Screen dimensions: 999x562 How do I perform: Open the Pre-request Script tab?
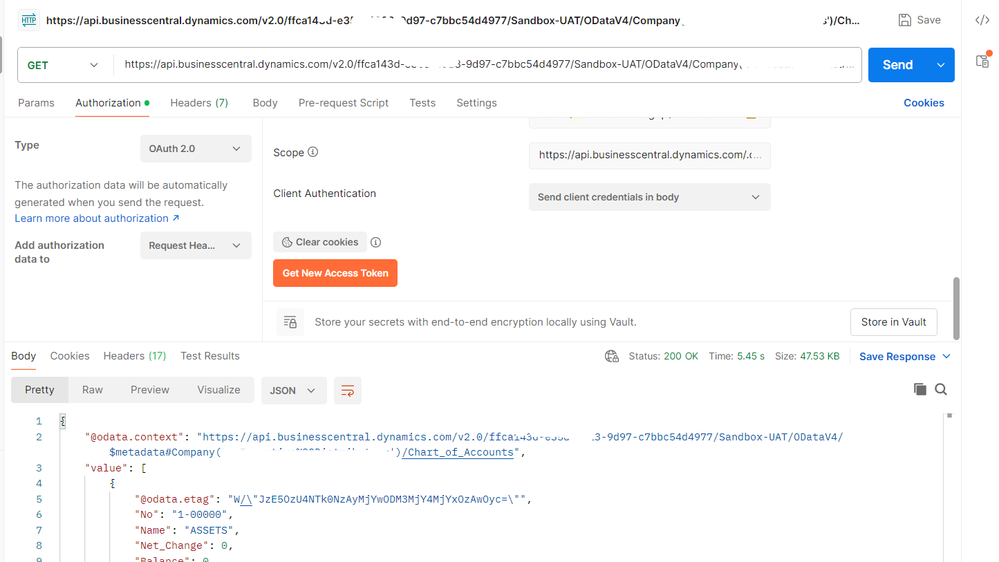tap(343, 103)
